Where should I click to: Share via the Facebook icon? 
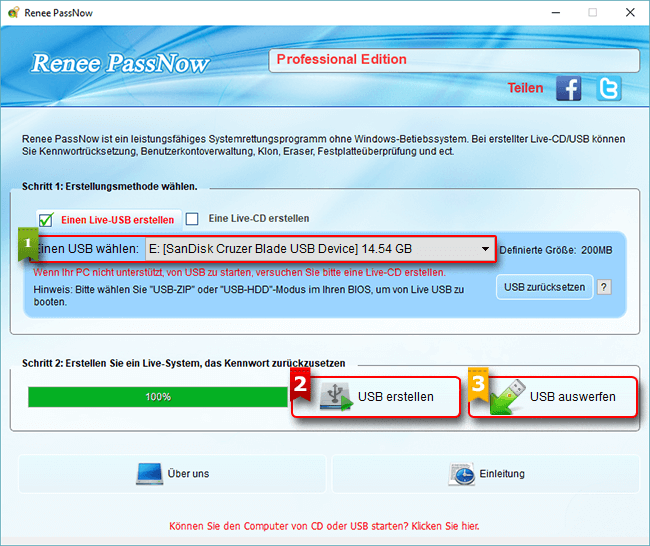click(x=568, y=88)
